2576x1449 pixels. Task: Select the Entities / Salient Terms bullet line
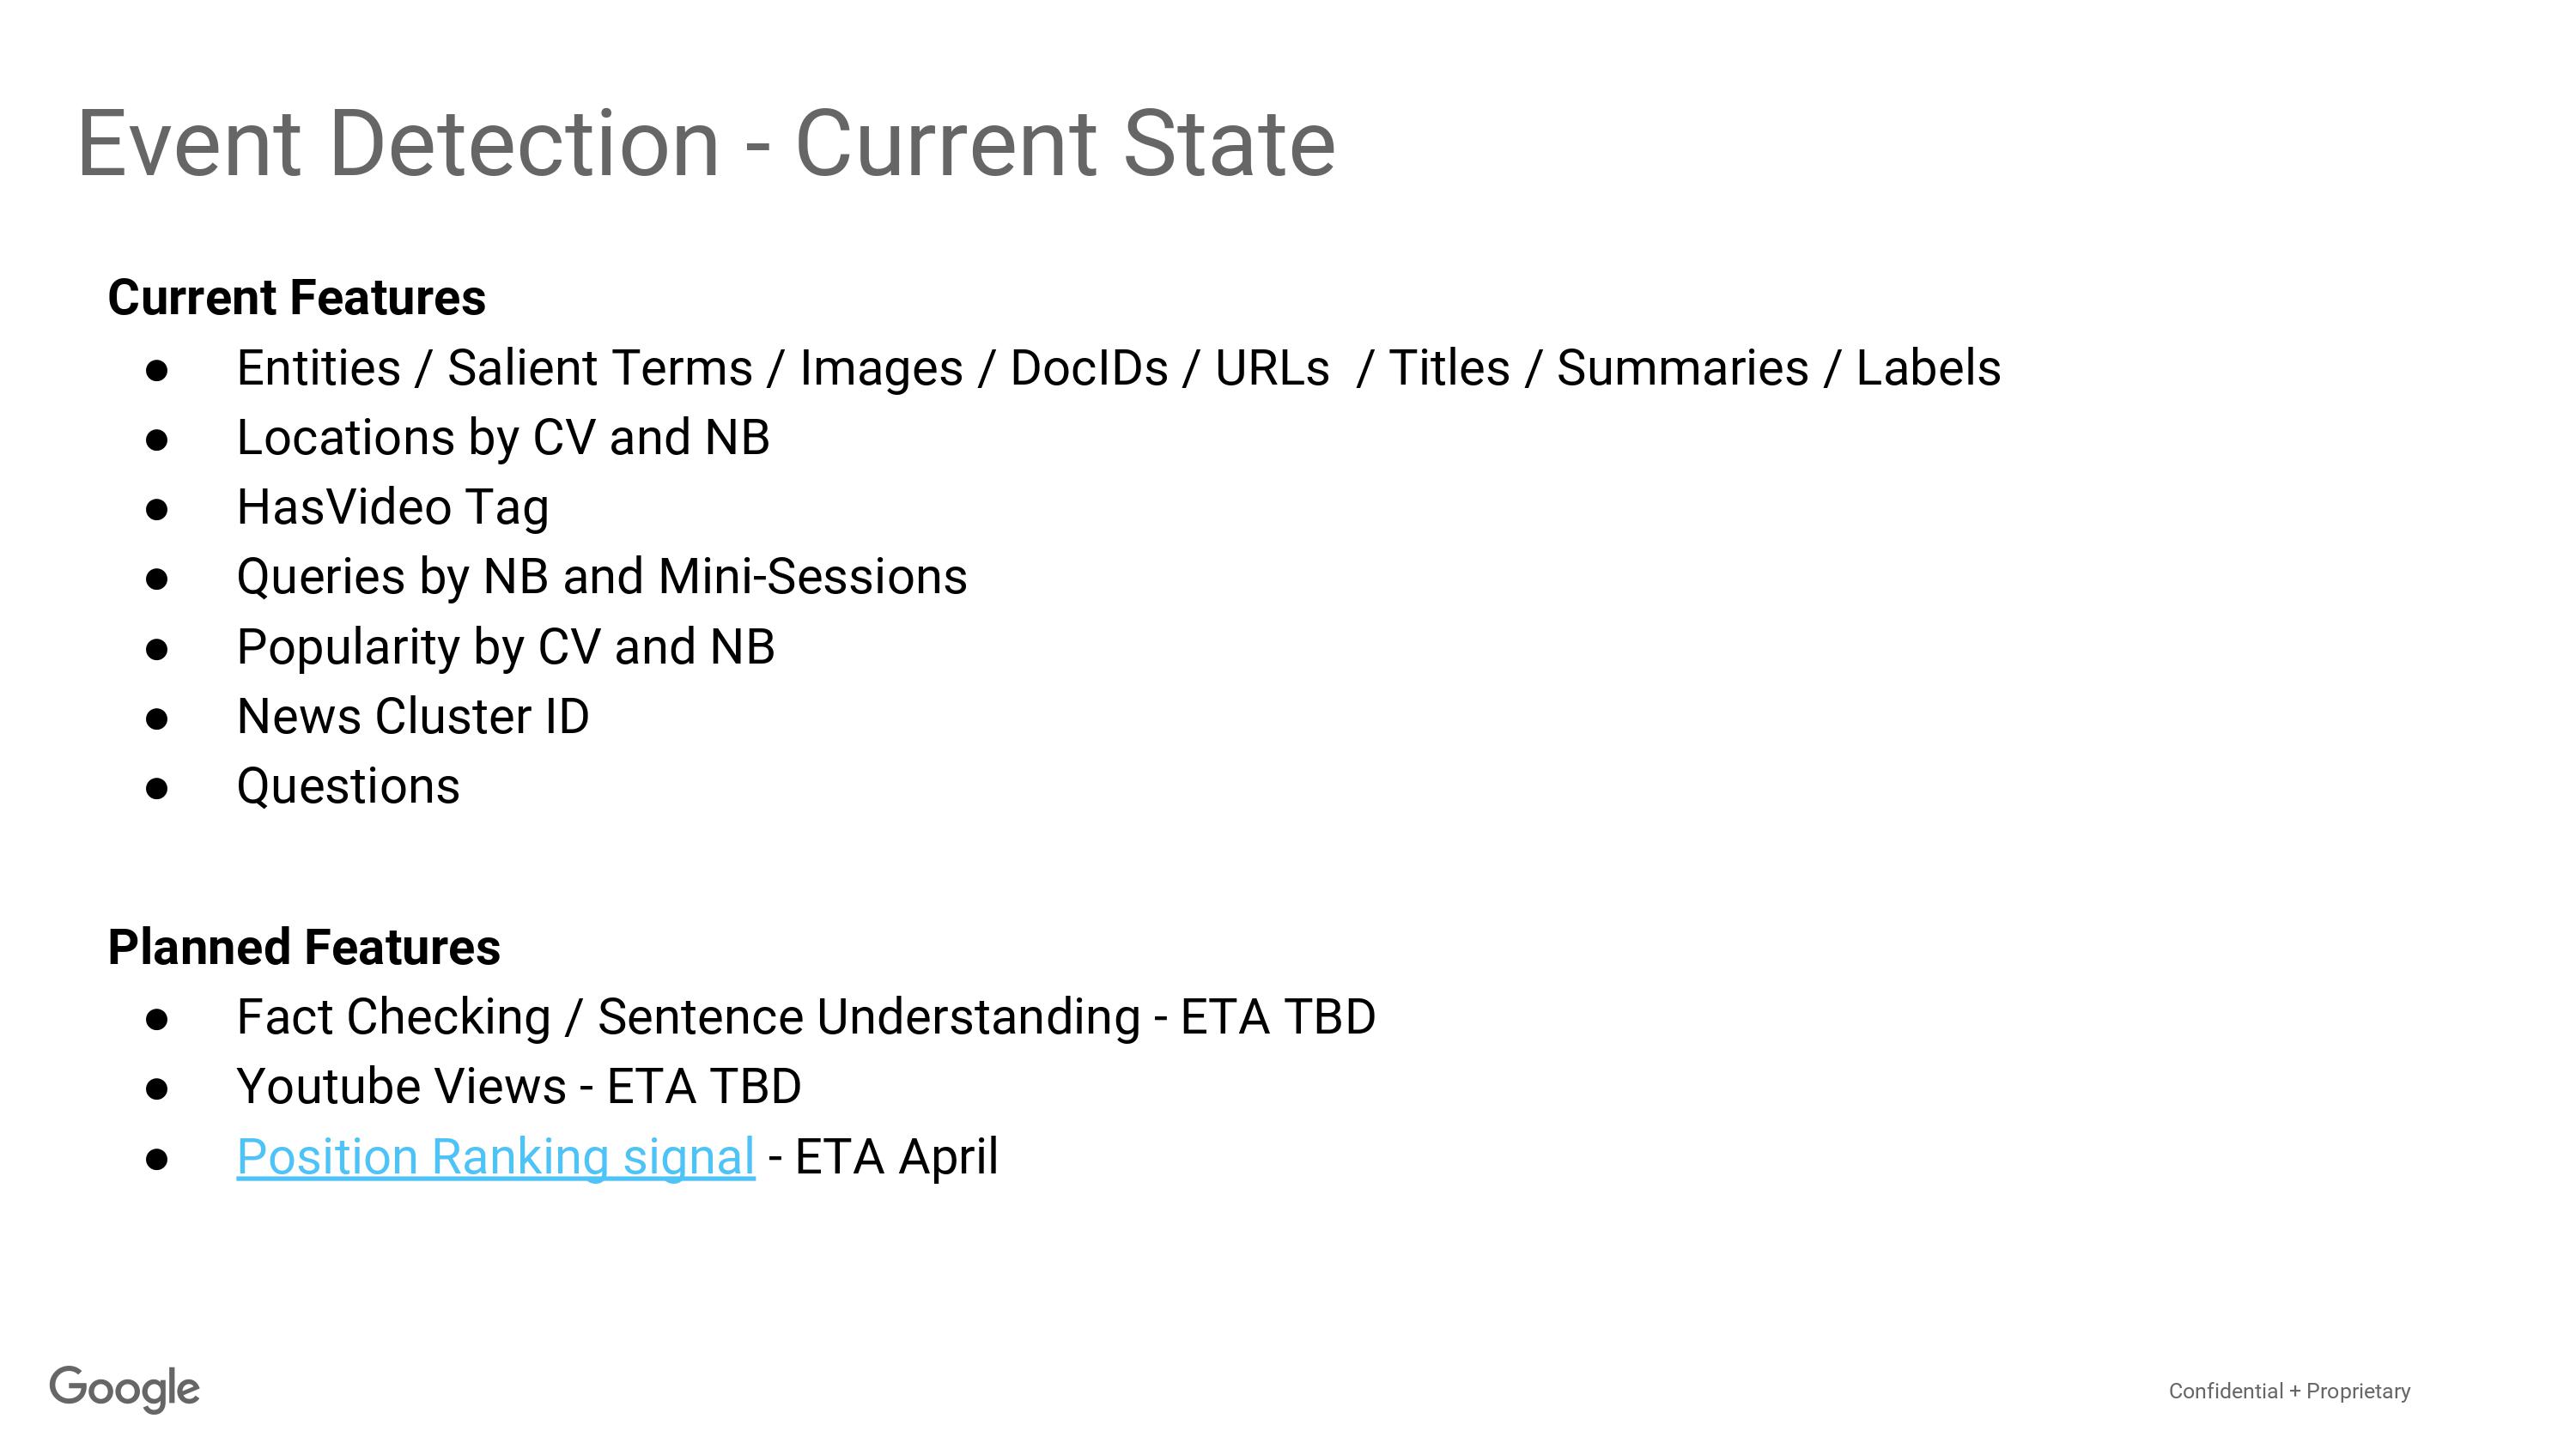pyautogui.click(x=1118, y=368)
